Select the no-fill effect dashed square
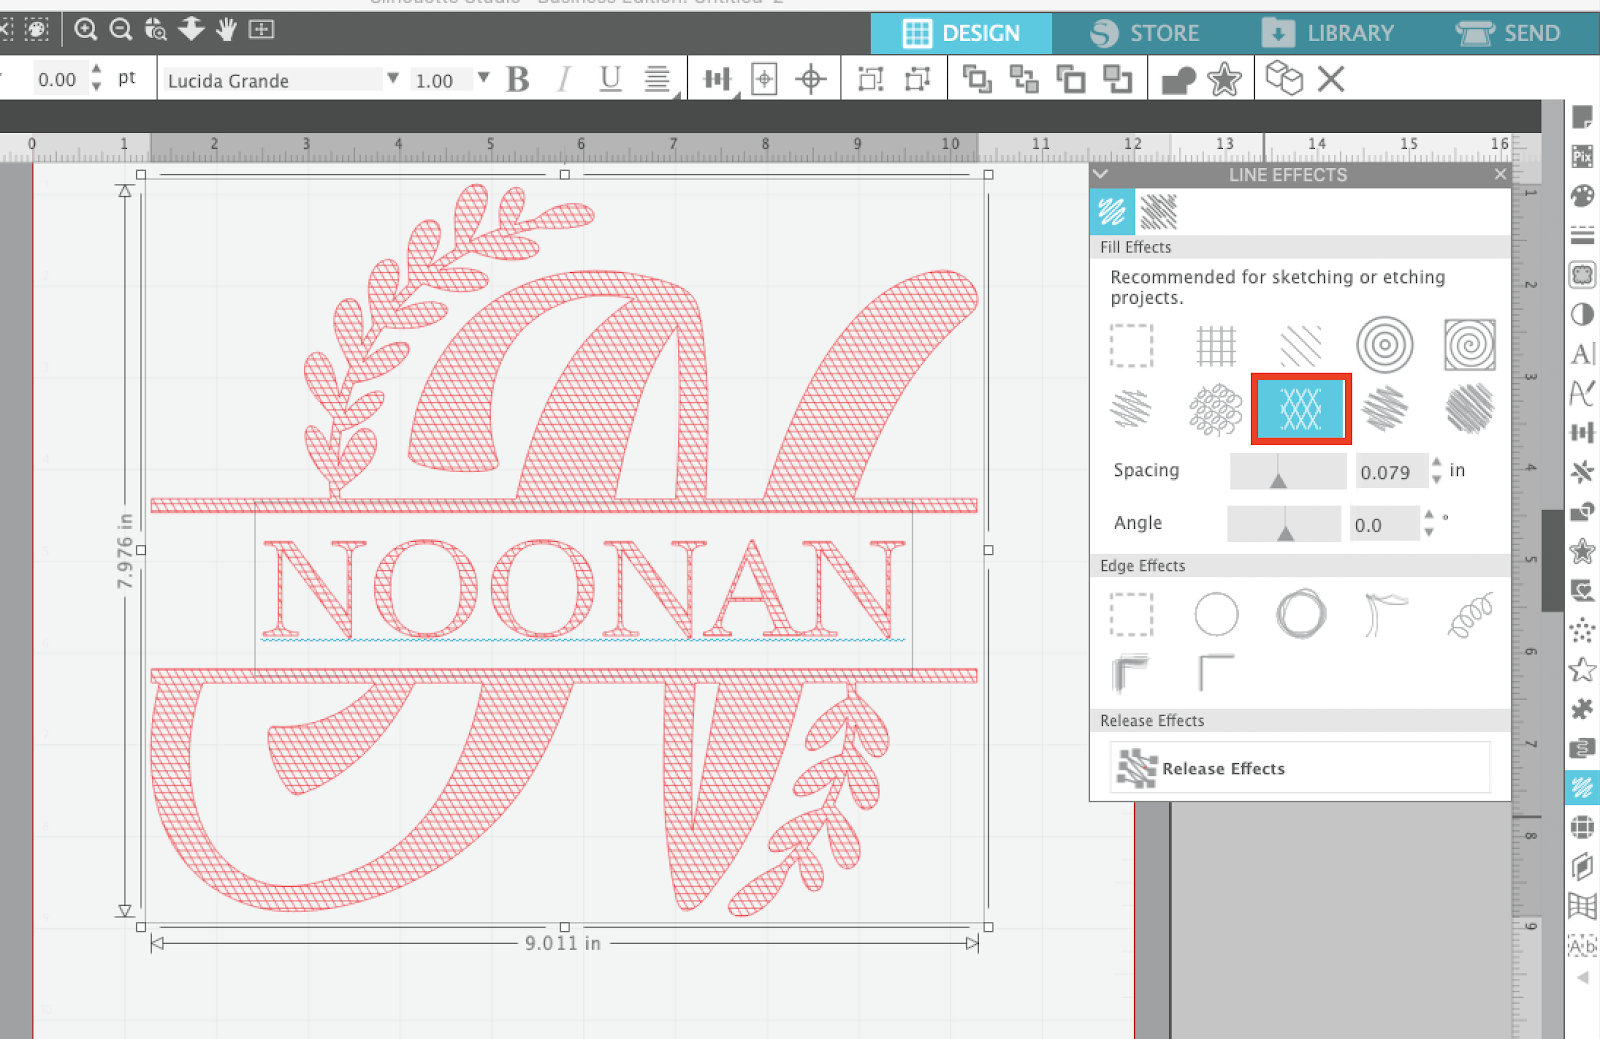 click(1131, 346)
